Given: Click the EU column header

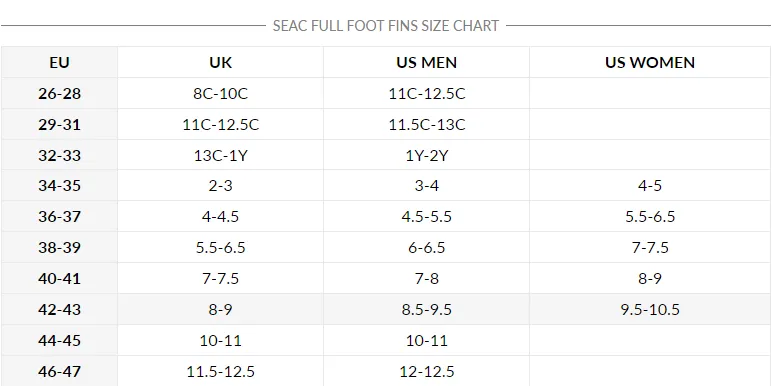Looking at the screenshot, I should (x=59, y=63).
